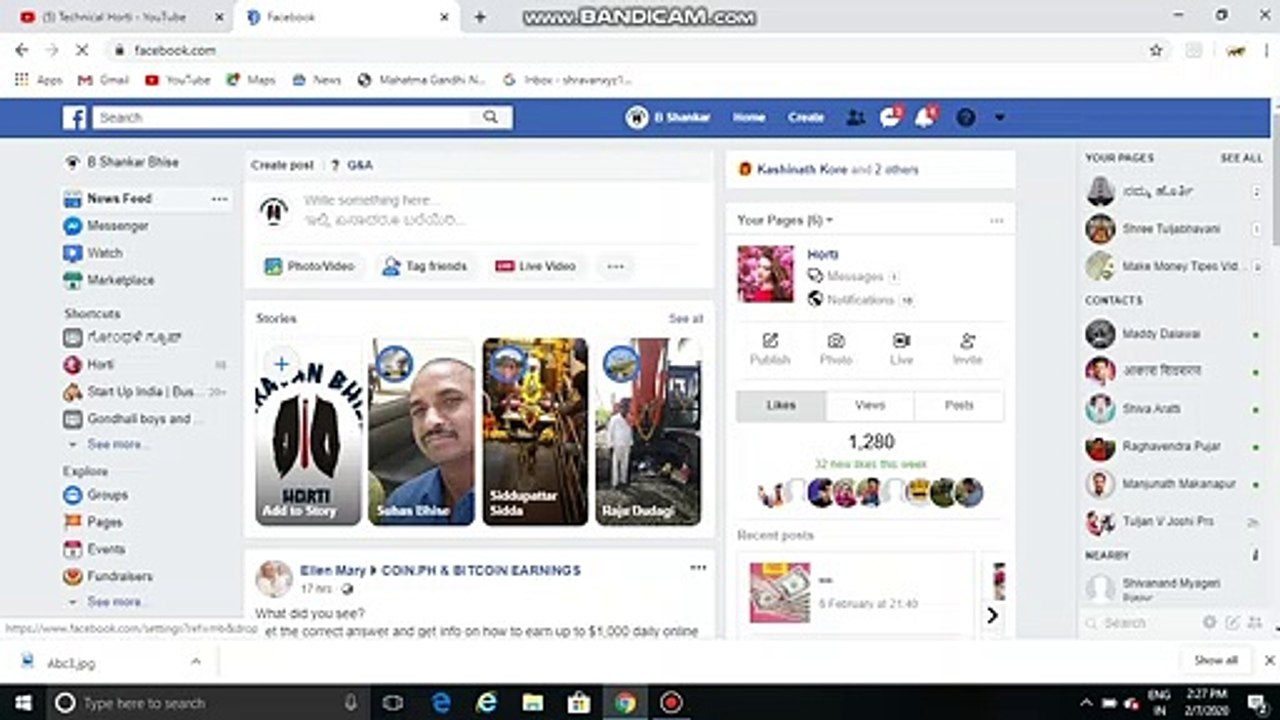Select the Views tab
This screenshot has height=720, width=1280.
point(870,405)
